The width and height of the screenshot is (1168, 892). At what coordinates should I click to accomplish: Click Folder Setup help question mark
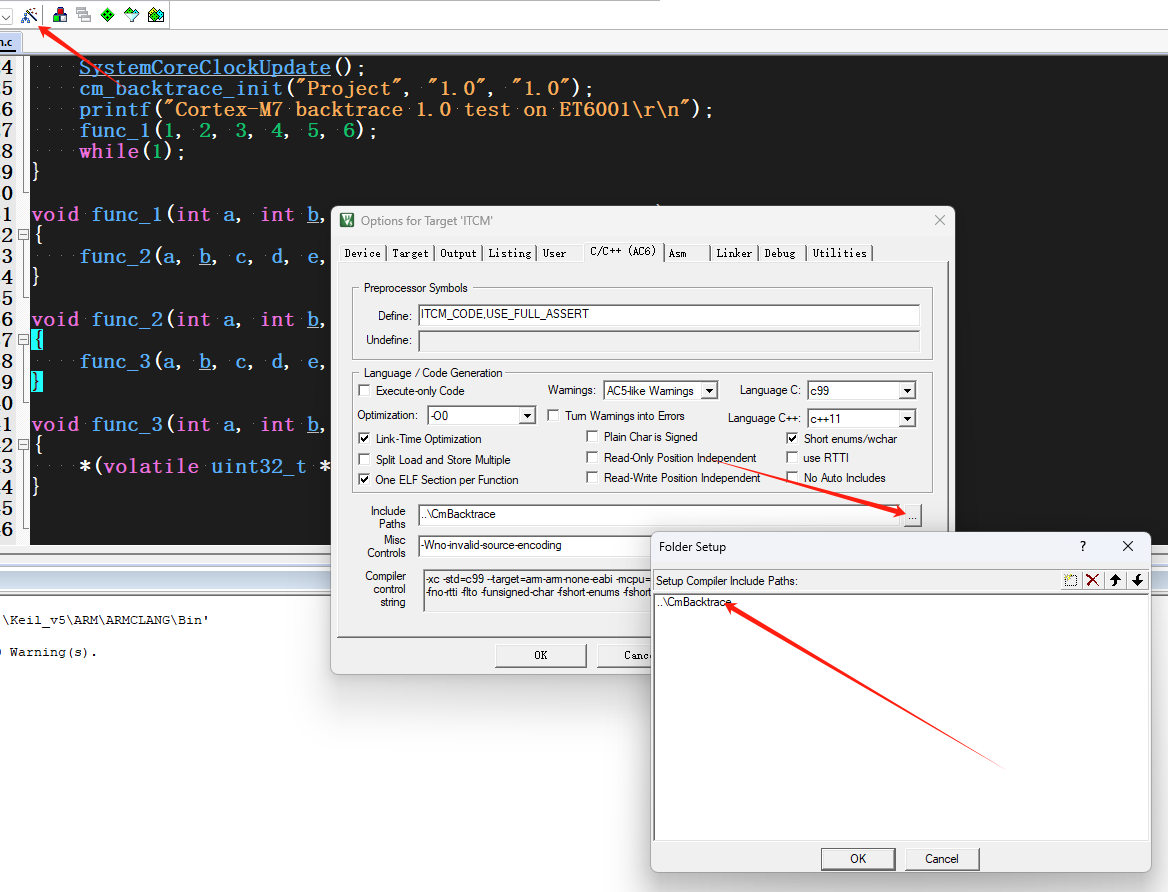1082,546
